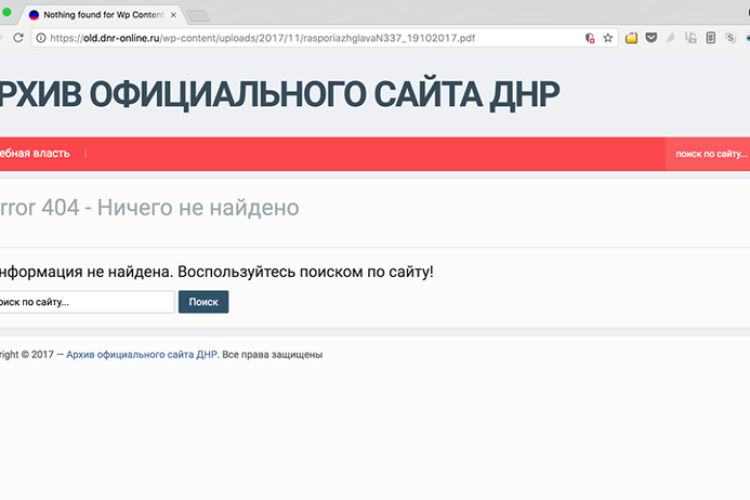Click footer text 'Все права защищены'
This screenshot has height=500, width=750.
pyautogui.click(x=272, y=355)
